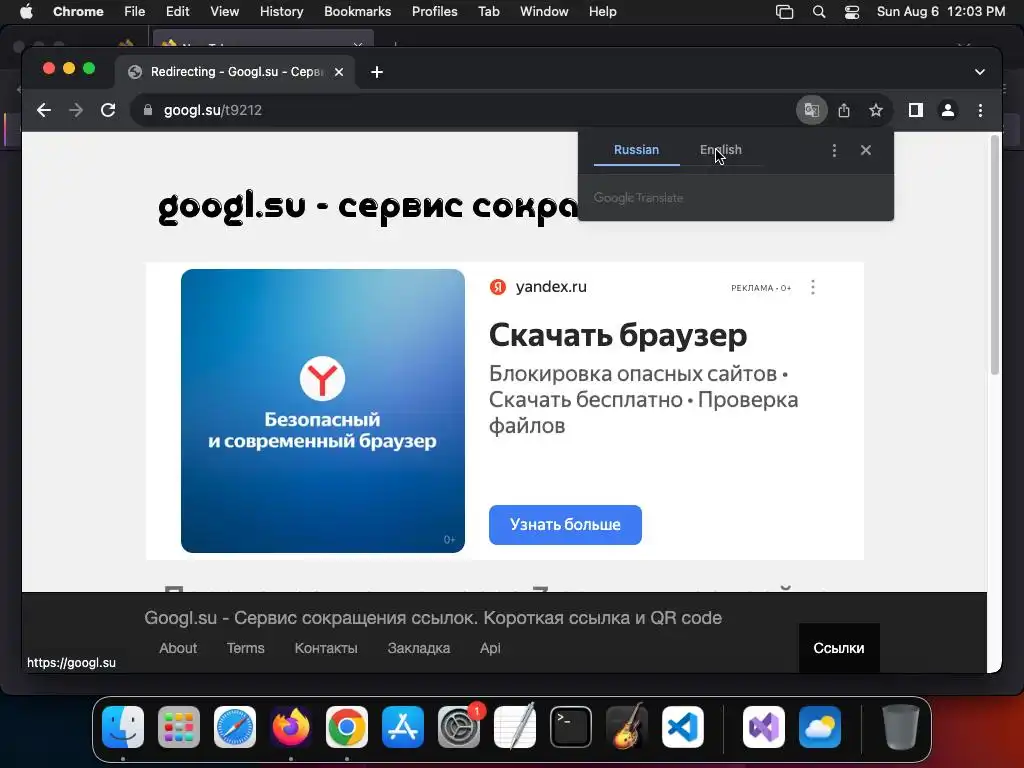This screenshot has width=1024, height=768.
Task: Click the Ссылки button
Action: point(839,648)
